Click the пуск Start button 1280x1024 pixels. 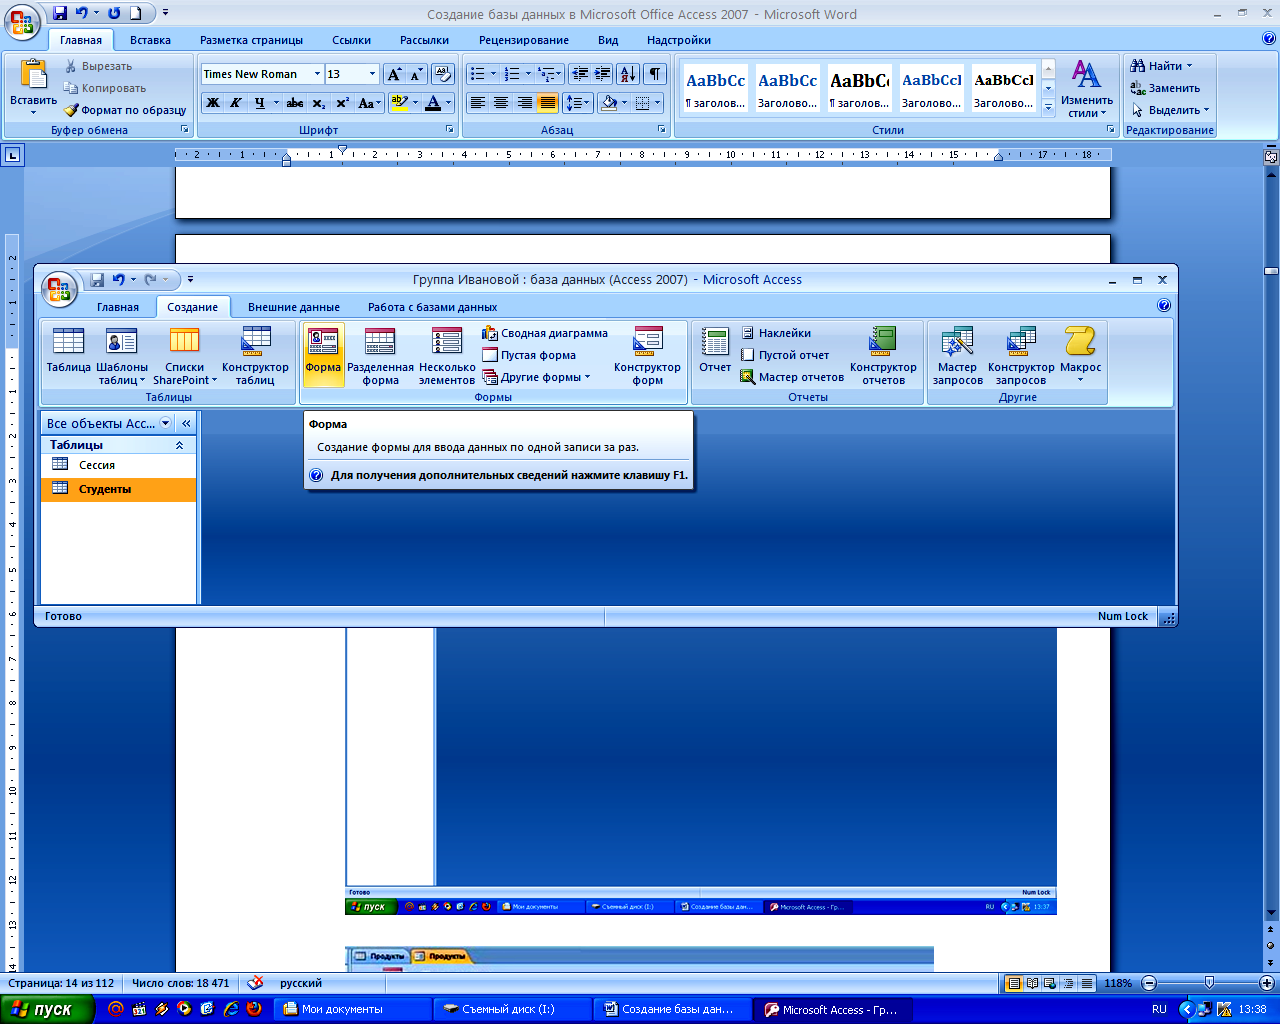click(x=47, y=1009)
